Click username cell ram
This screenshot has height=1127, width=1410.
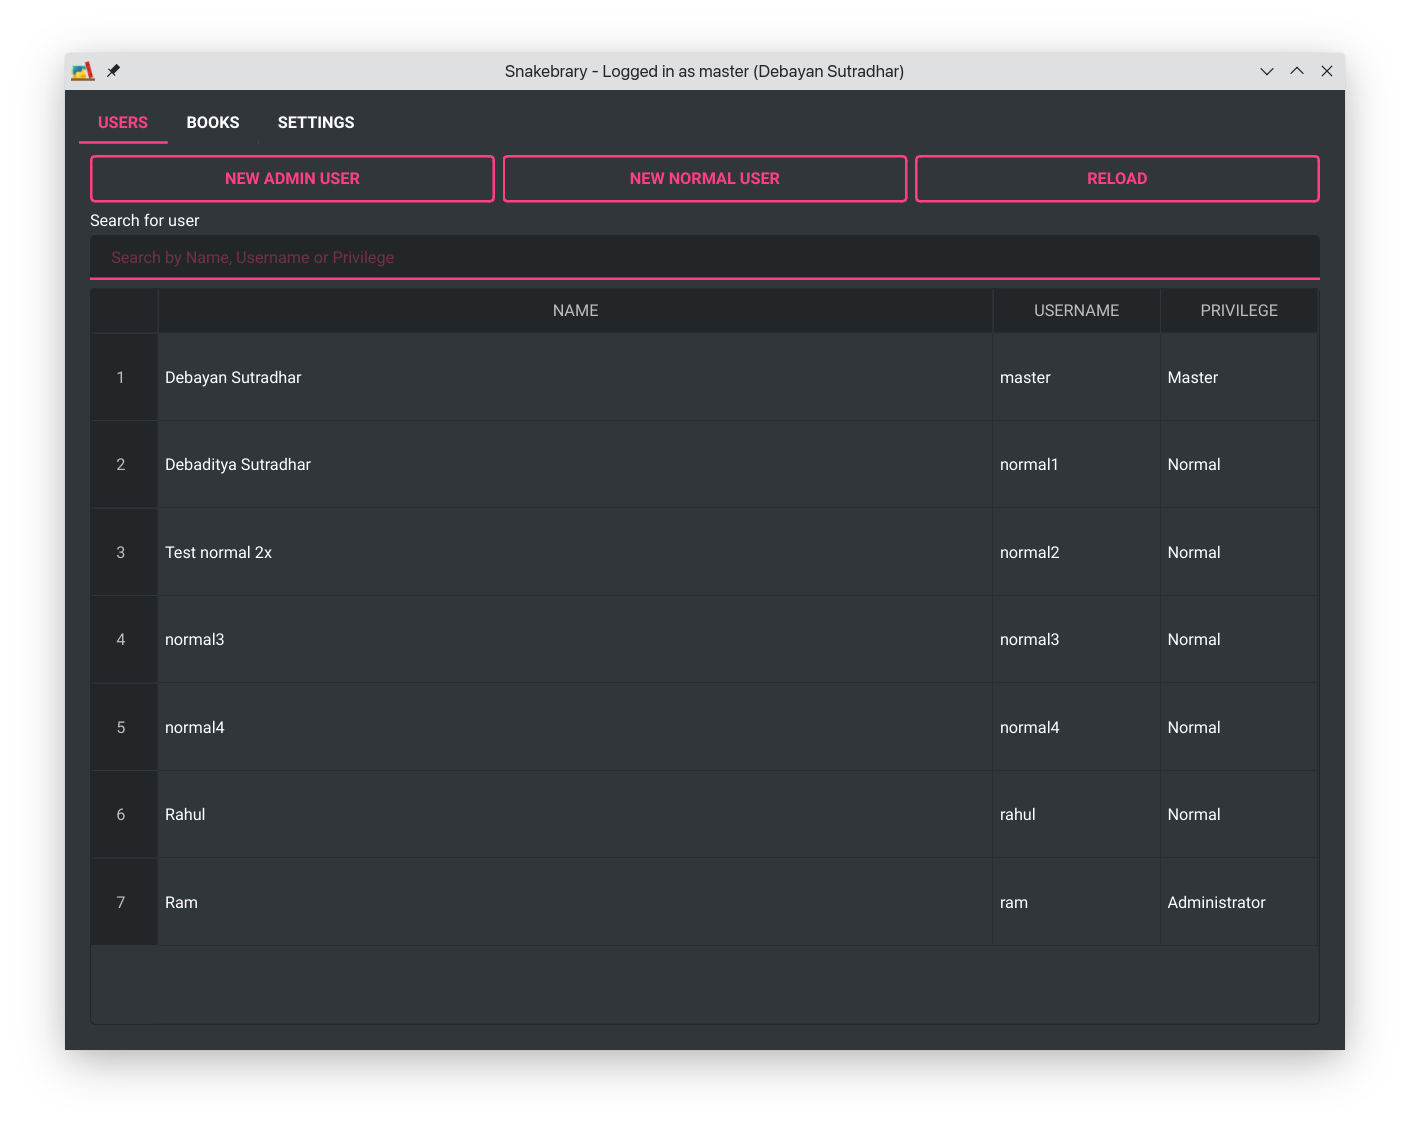click(1076, 902)
